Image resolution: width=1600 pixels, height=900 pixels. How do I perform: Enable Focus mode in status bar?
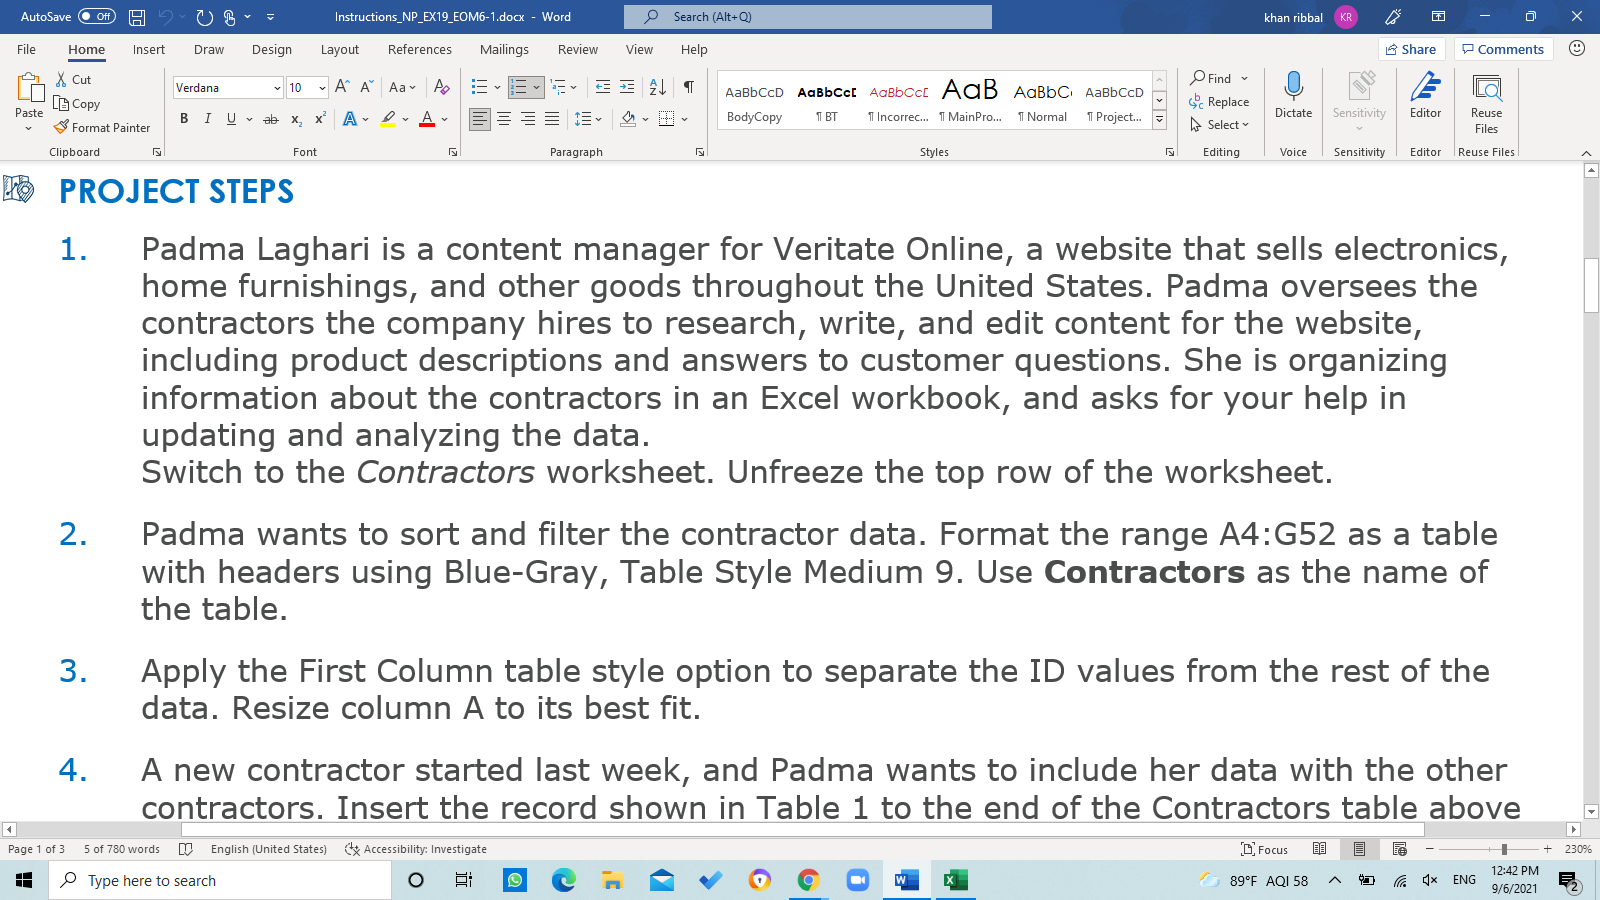pos(1263,848)
